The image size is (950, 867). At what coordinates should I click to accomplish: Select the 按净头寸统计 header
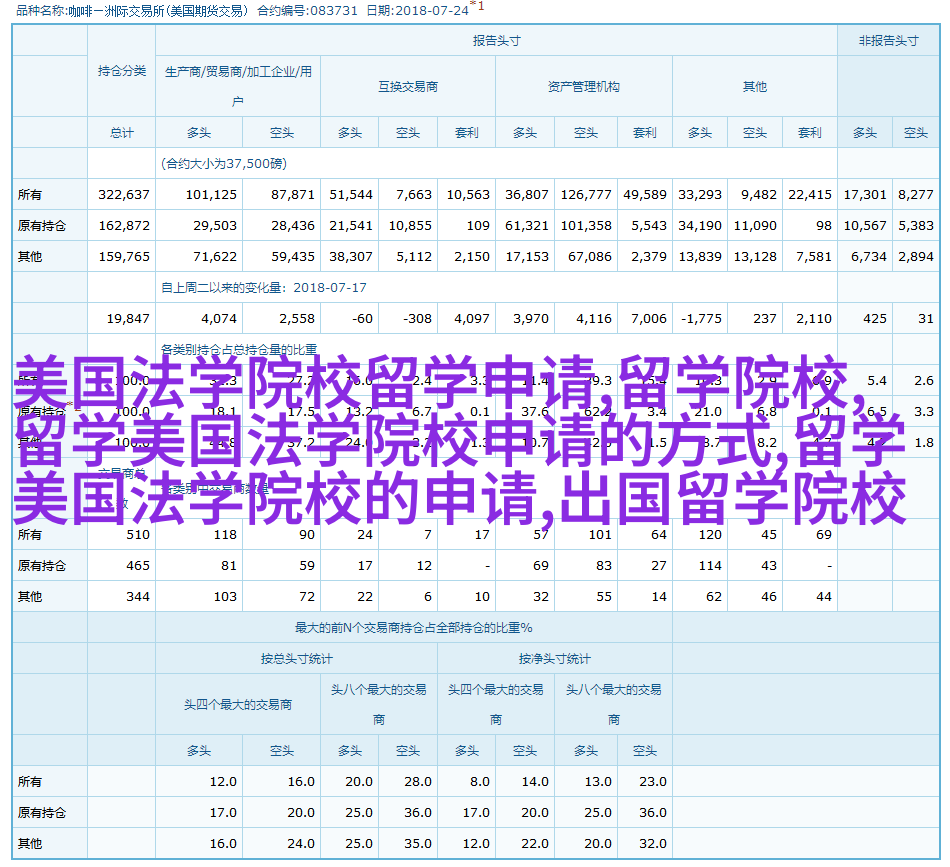tap(554, 659)
